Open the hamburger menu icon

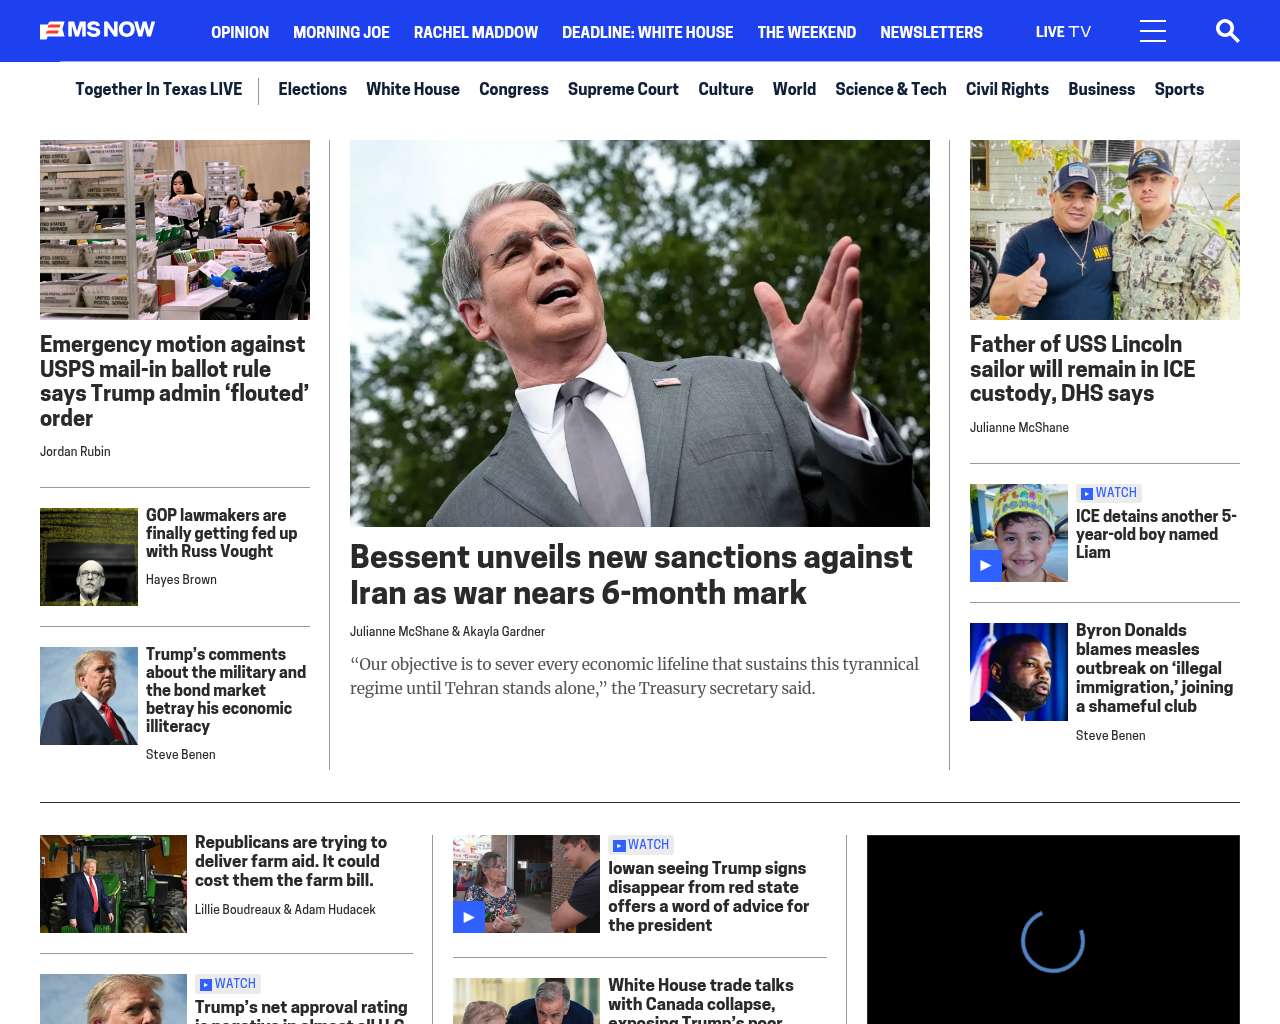pos(1153,31)
